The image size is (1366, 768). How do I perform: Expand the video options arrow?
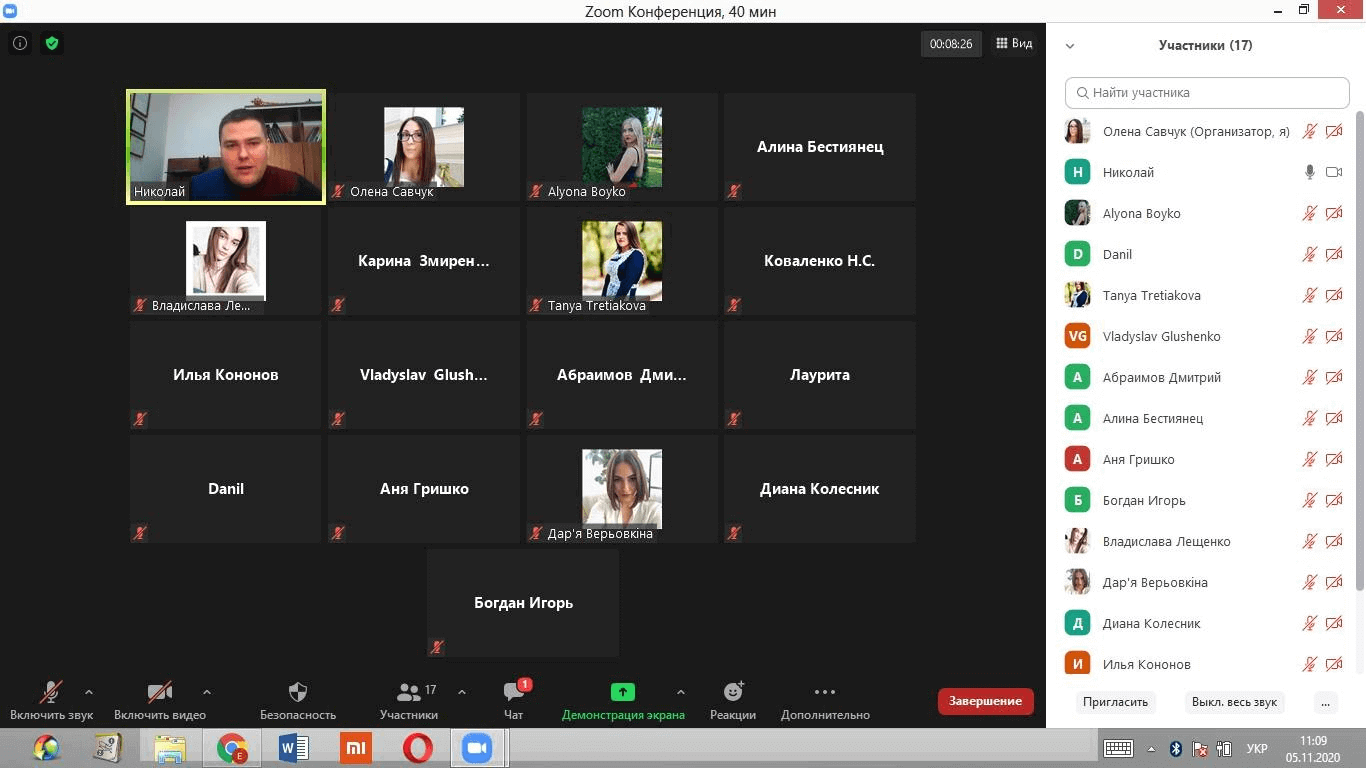pyautogui.click(x=207, y=692)
